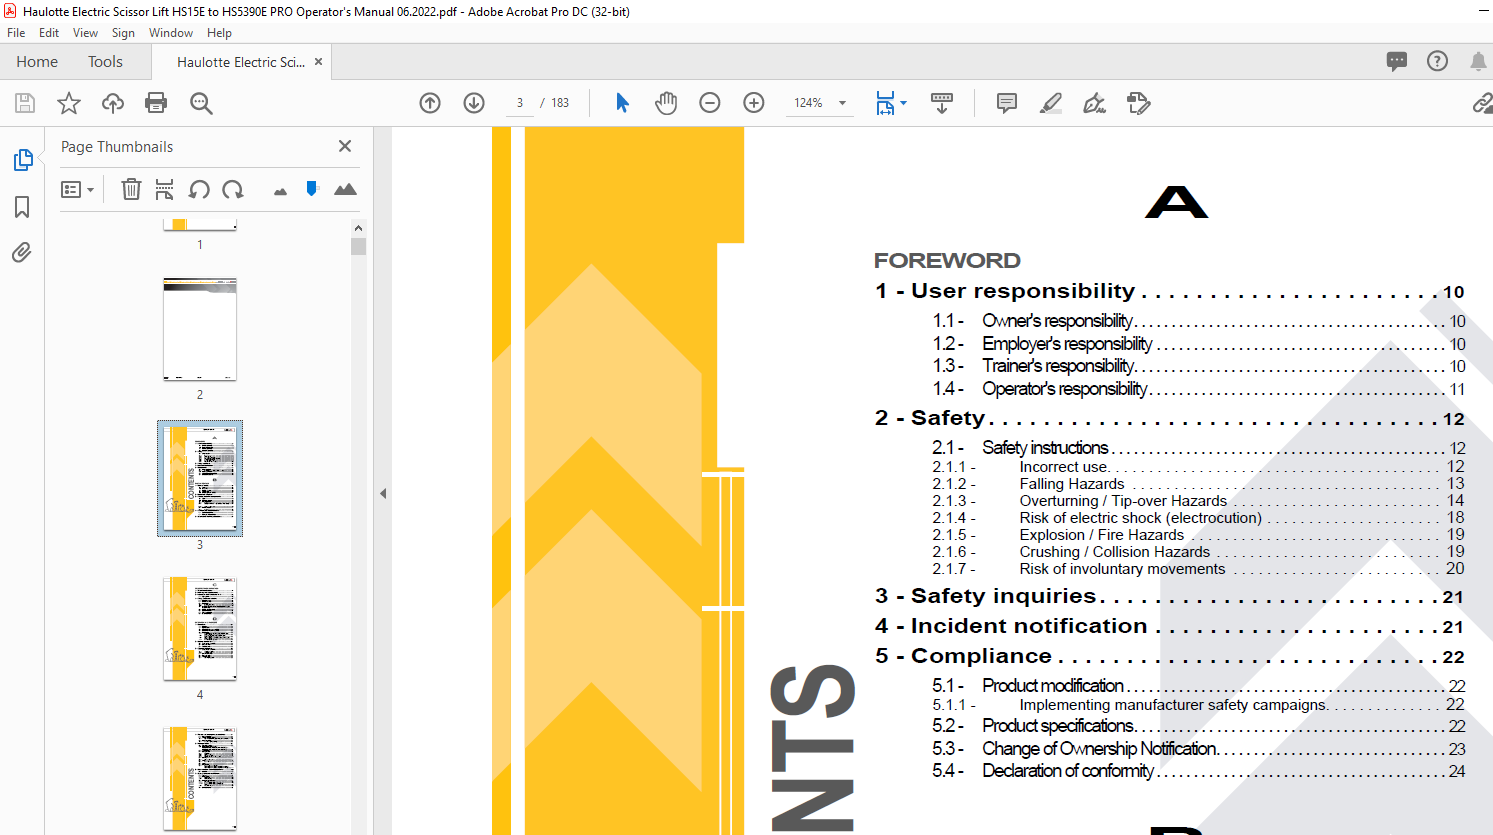The image size is (1493, 835).
Task: Select the Haulotte Electric Sci... document tab
Action: tap(241, 62)
